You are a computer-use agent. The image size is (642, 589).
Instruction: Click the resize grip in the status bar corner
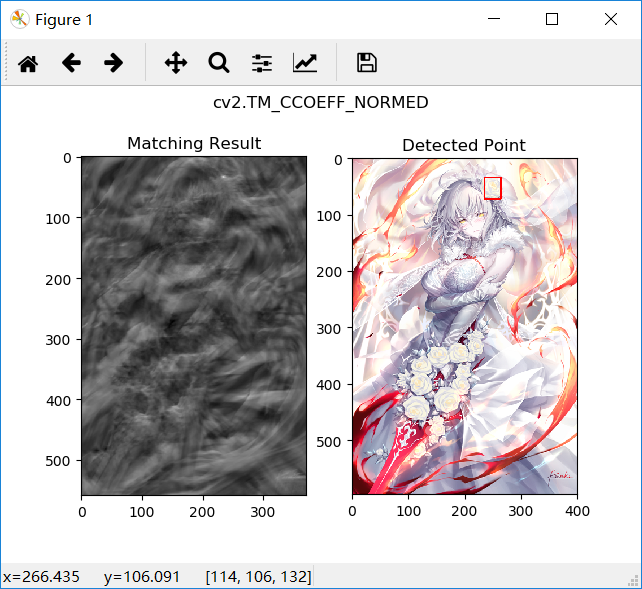(633, 580)
